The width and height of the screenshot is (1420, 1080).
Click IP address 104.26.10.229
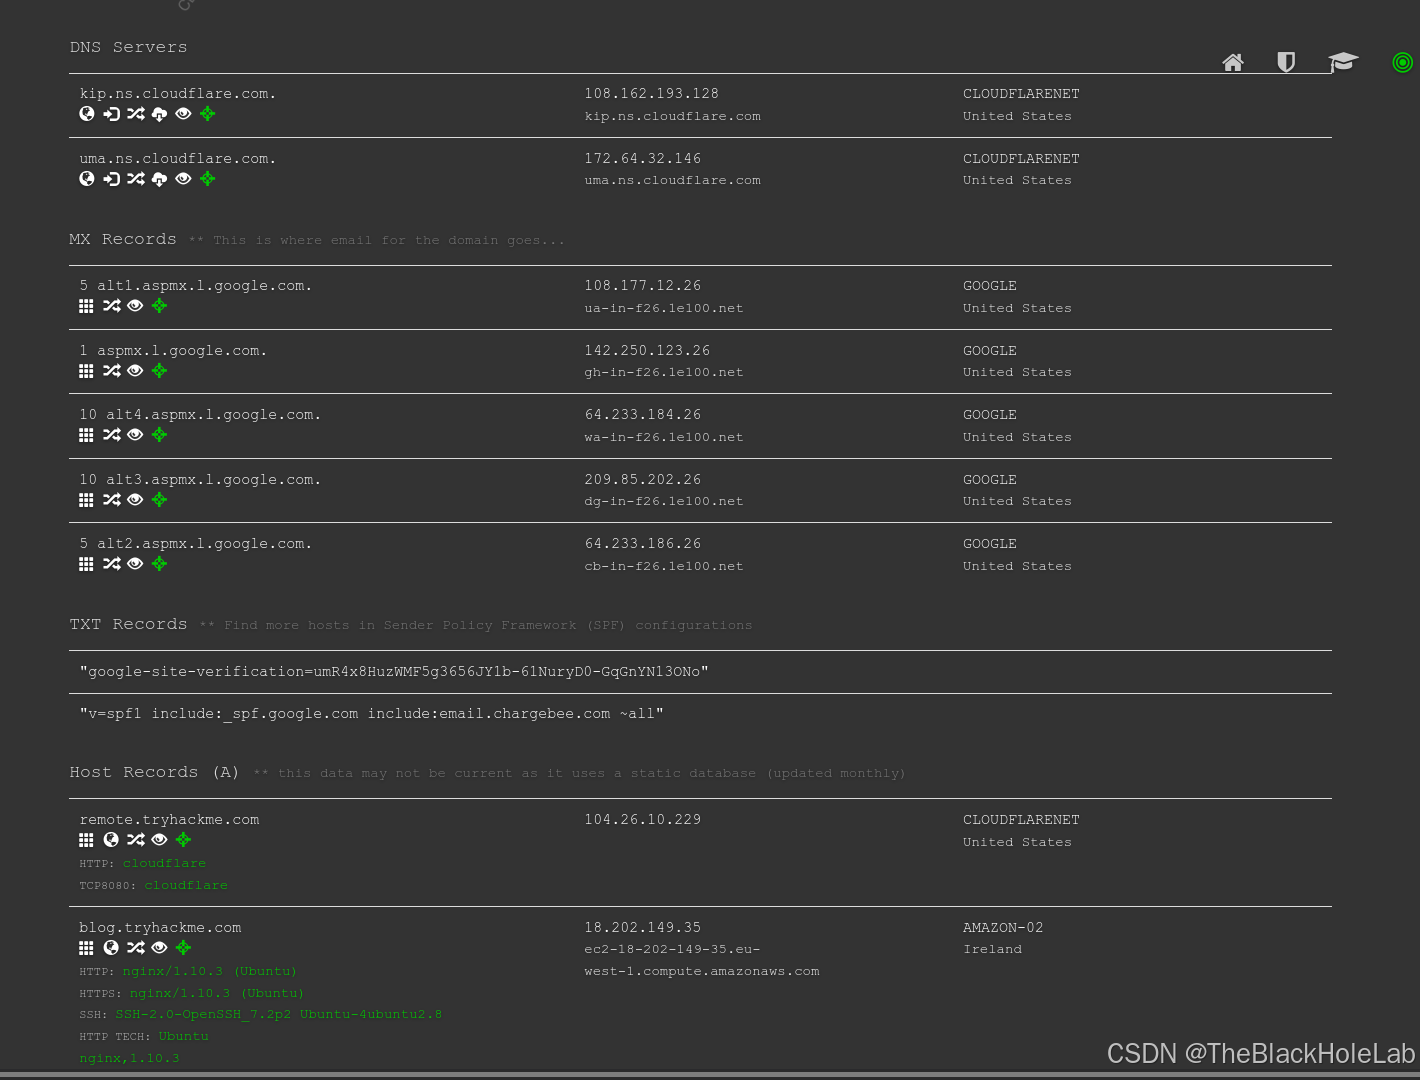(x=643, y=820)
